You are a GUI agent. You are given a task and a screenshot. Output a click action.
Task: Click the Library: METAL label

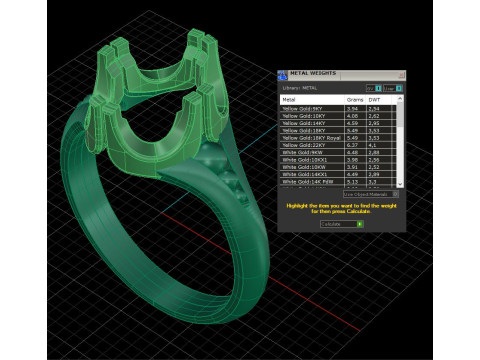coord(300,88)
